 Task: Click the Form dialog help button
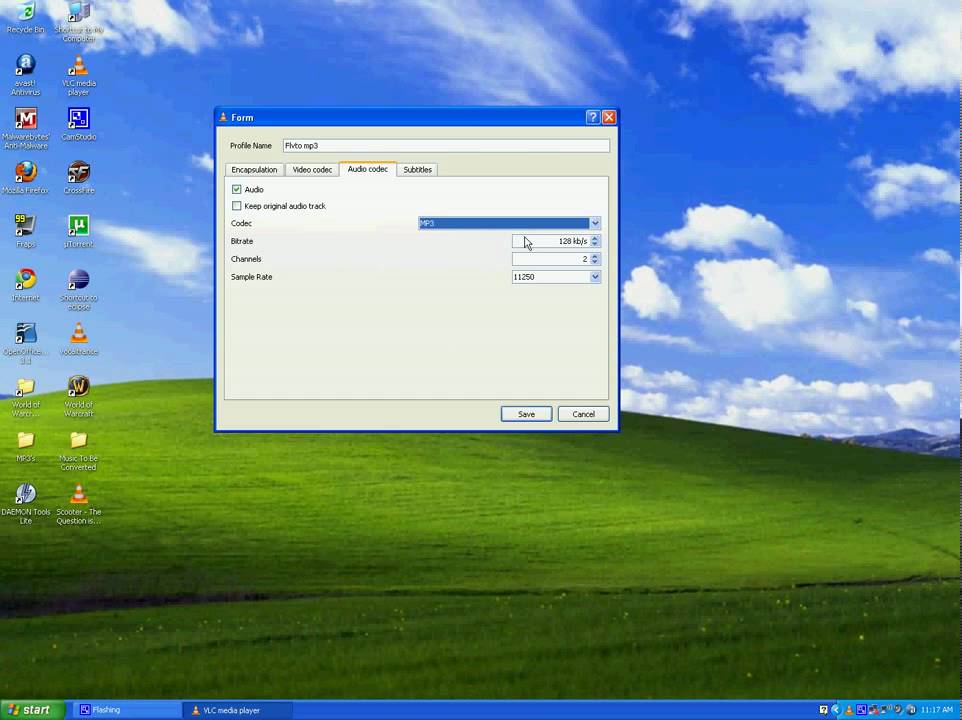click(593, 117)
